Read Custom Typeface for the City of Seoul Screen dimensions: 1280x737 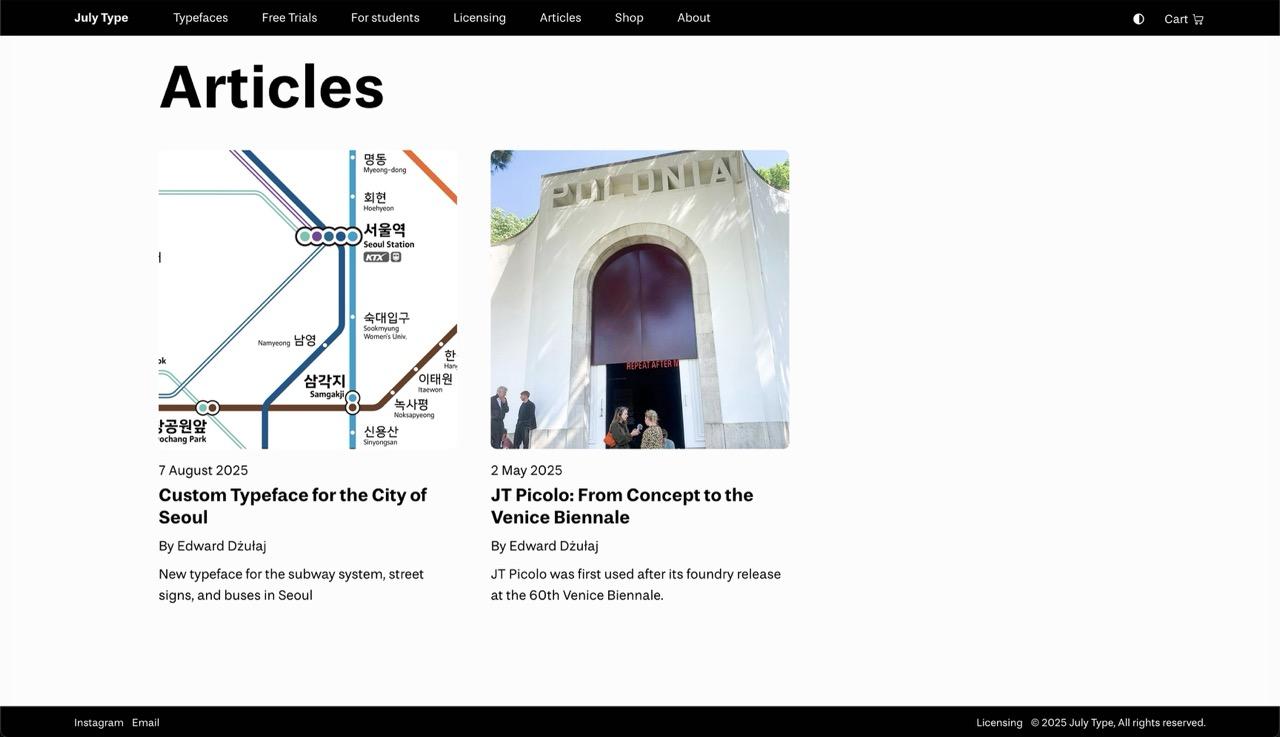[x=292, y=506]
